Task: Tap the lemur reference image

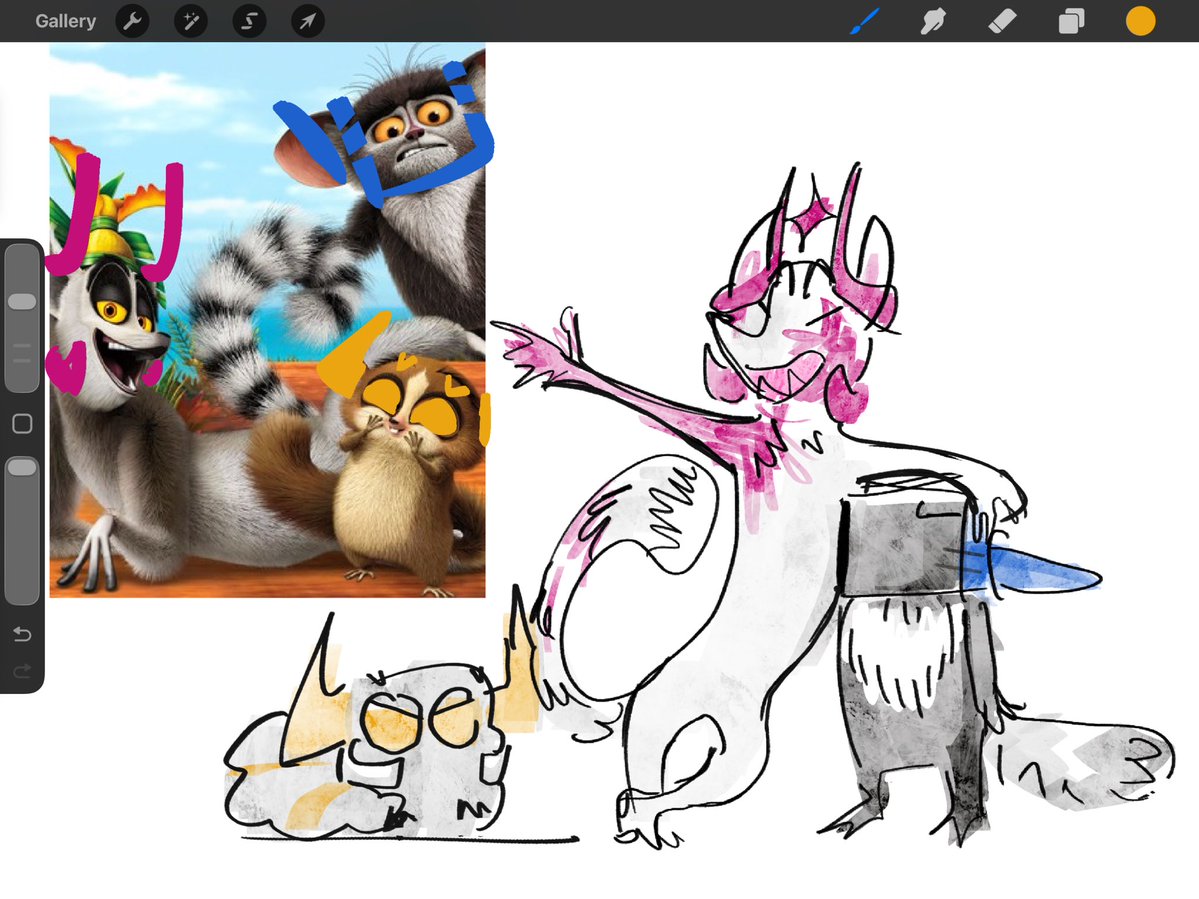Action: (x=267, y=320)
